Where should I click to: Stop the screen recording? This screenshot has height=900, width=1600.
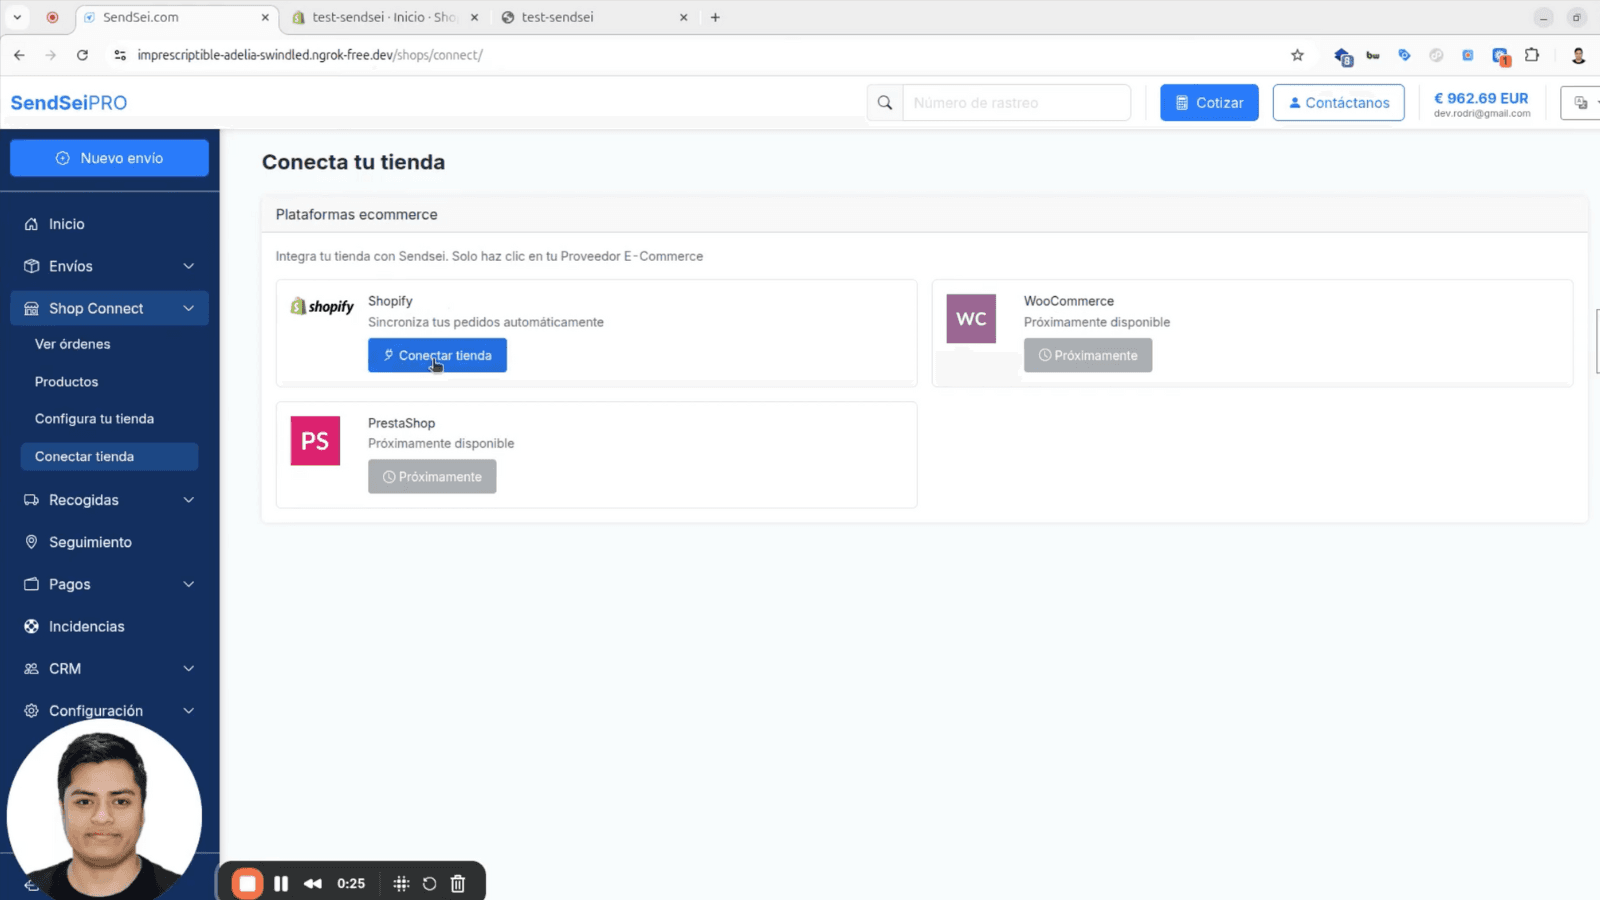coord(247,883)
